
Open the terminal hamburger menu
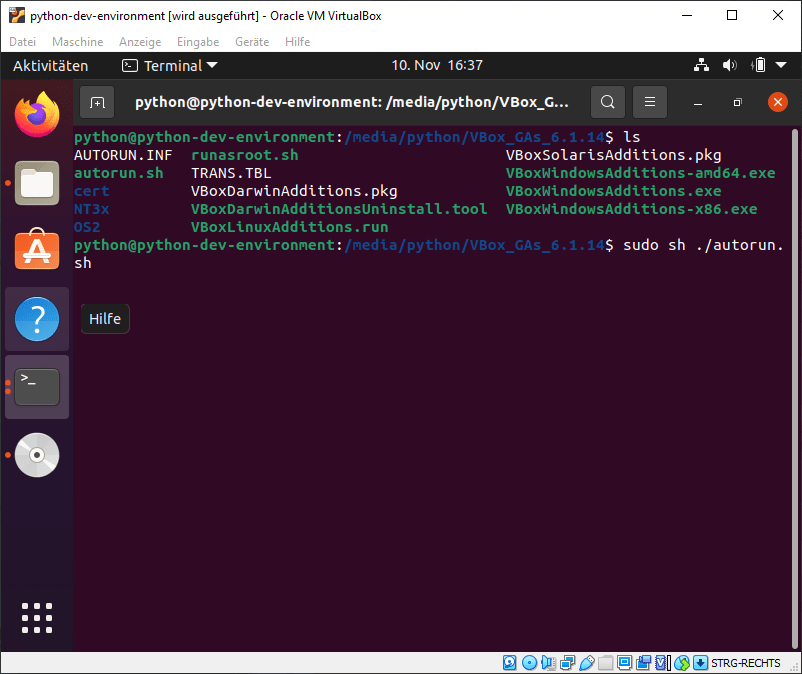click(649, 102)
